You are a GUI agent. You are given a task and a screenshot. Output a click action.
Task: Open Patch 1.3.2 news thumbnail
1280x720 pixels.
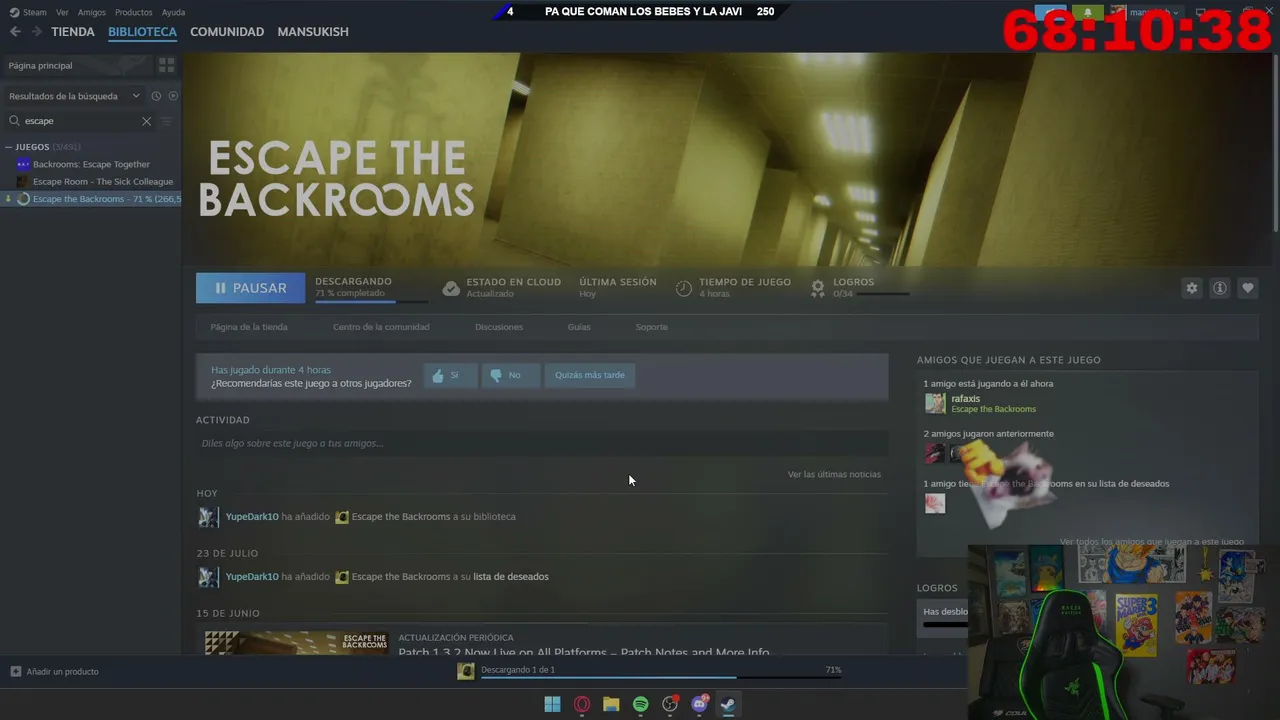[x=296, y=642]
